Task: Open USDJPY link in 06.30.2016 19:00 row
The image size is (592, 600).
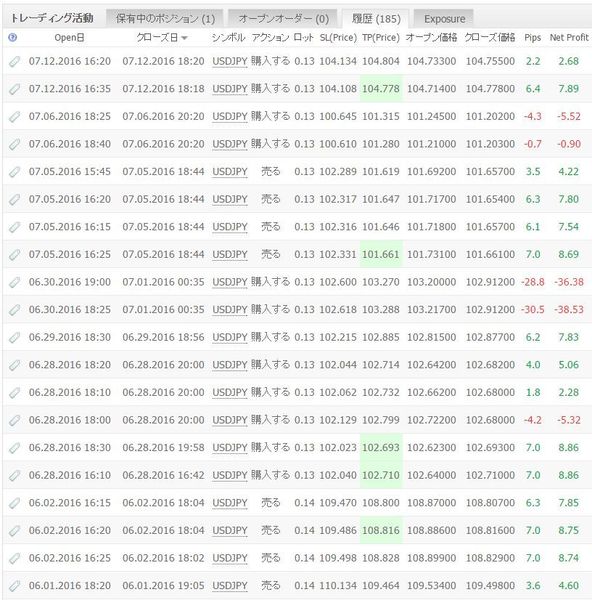Action: (230, 282)
